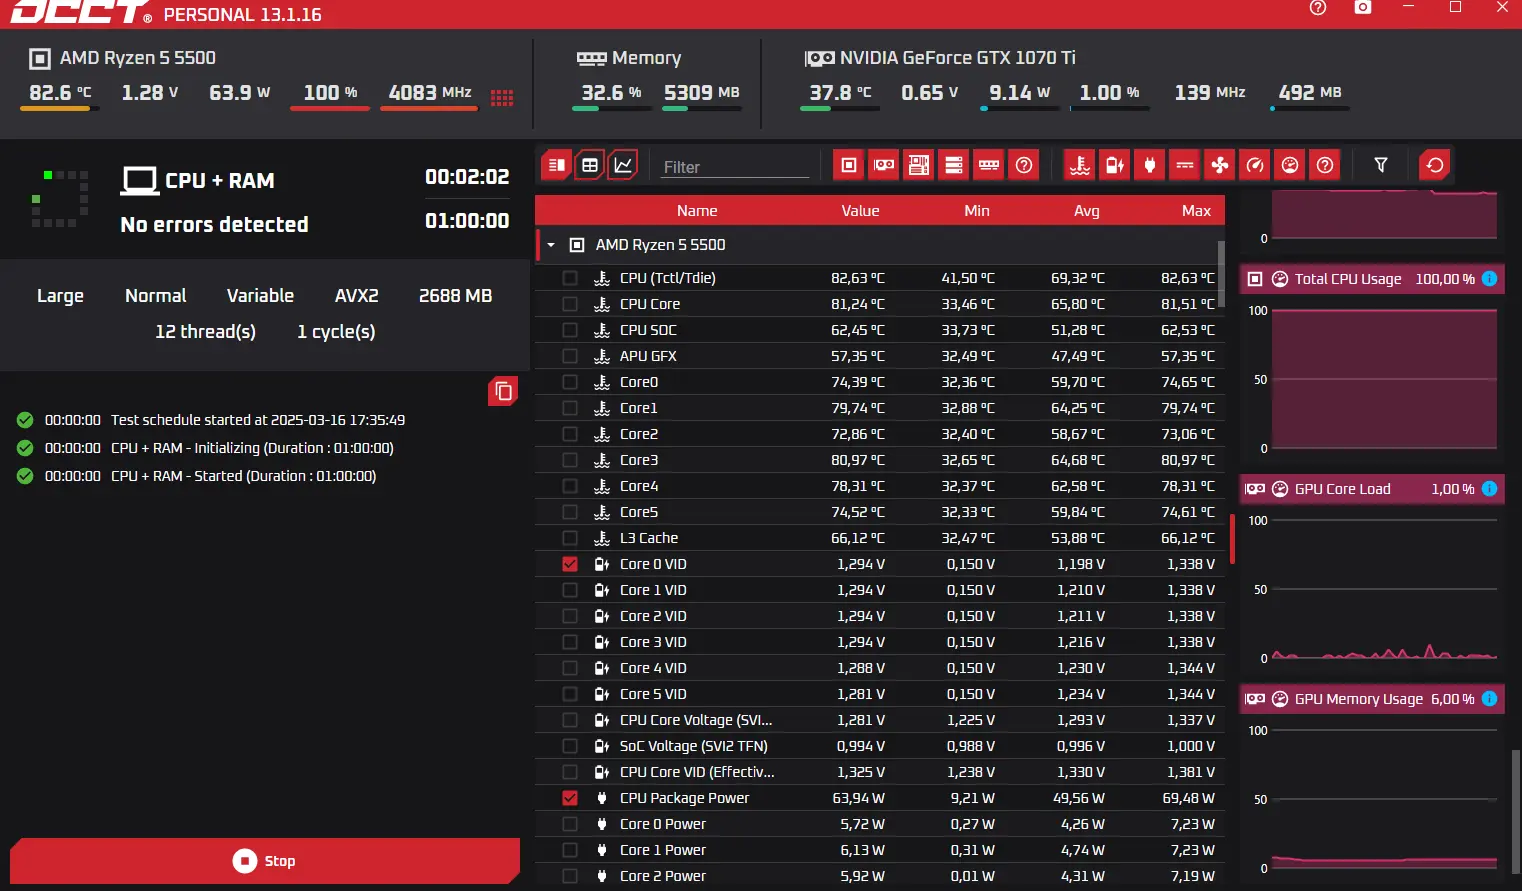The image size is (1522, 891).
Task: Stop the running CPU + RAM test
Action: tap(265, 861)
